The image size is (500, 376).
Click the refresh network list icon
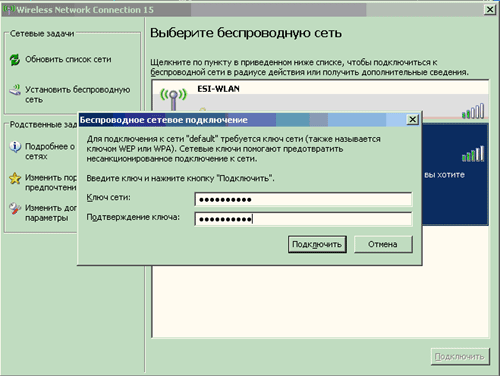pyautogui.click(x=15, y=60)
